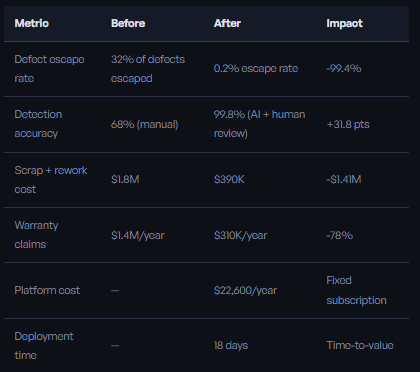The image size is (420, 372).
Task: Click the Metric column header
Action: coord(32,23)
